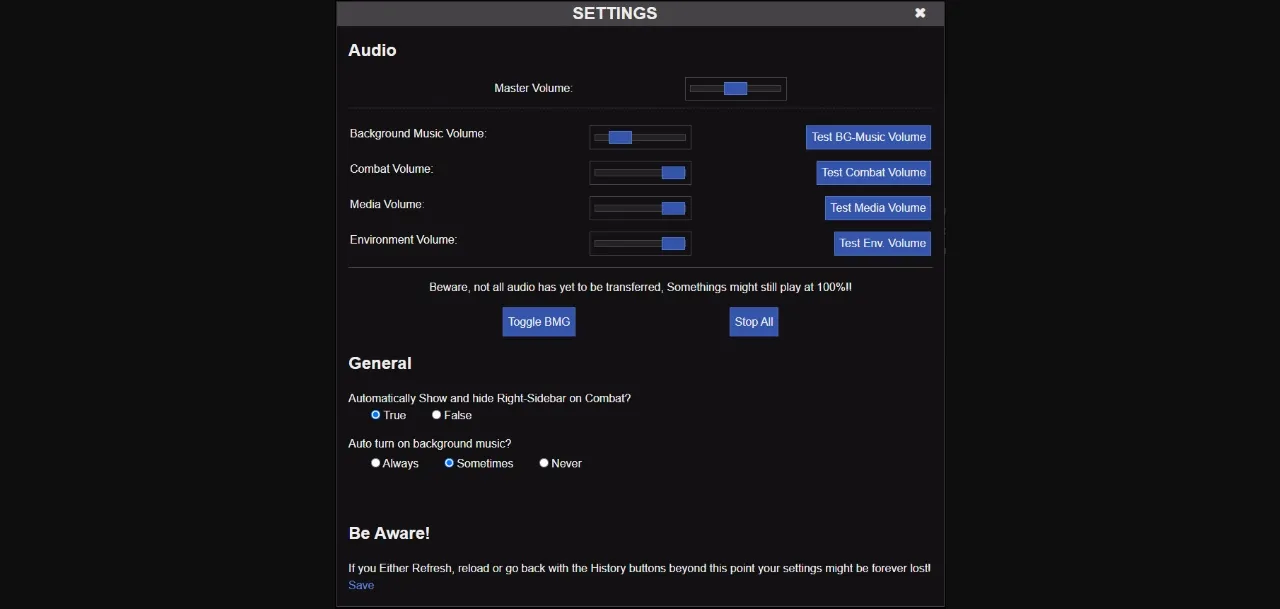Choose Always for auto background music
This screenshot has height=609, width=1280.
click(x=376, y=463)
